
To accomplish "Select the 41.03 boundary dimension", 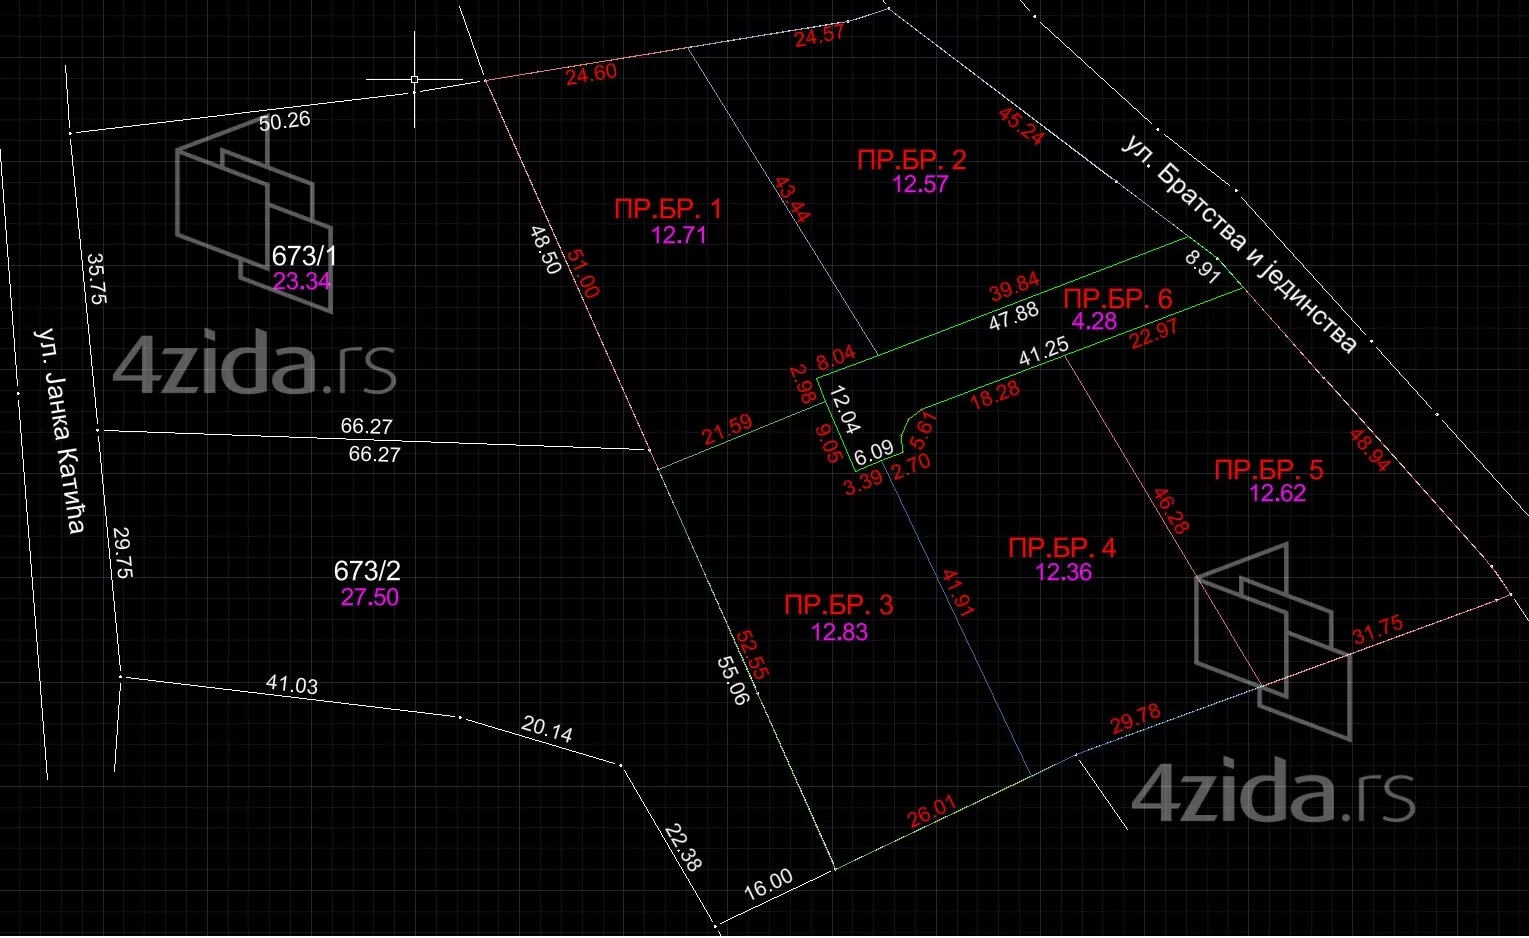I will [x=292, y=685].
